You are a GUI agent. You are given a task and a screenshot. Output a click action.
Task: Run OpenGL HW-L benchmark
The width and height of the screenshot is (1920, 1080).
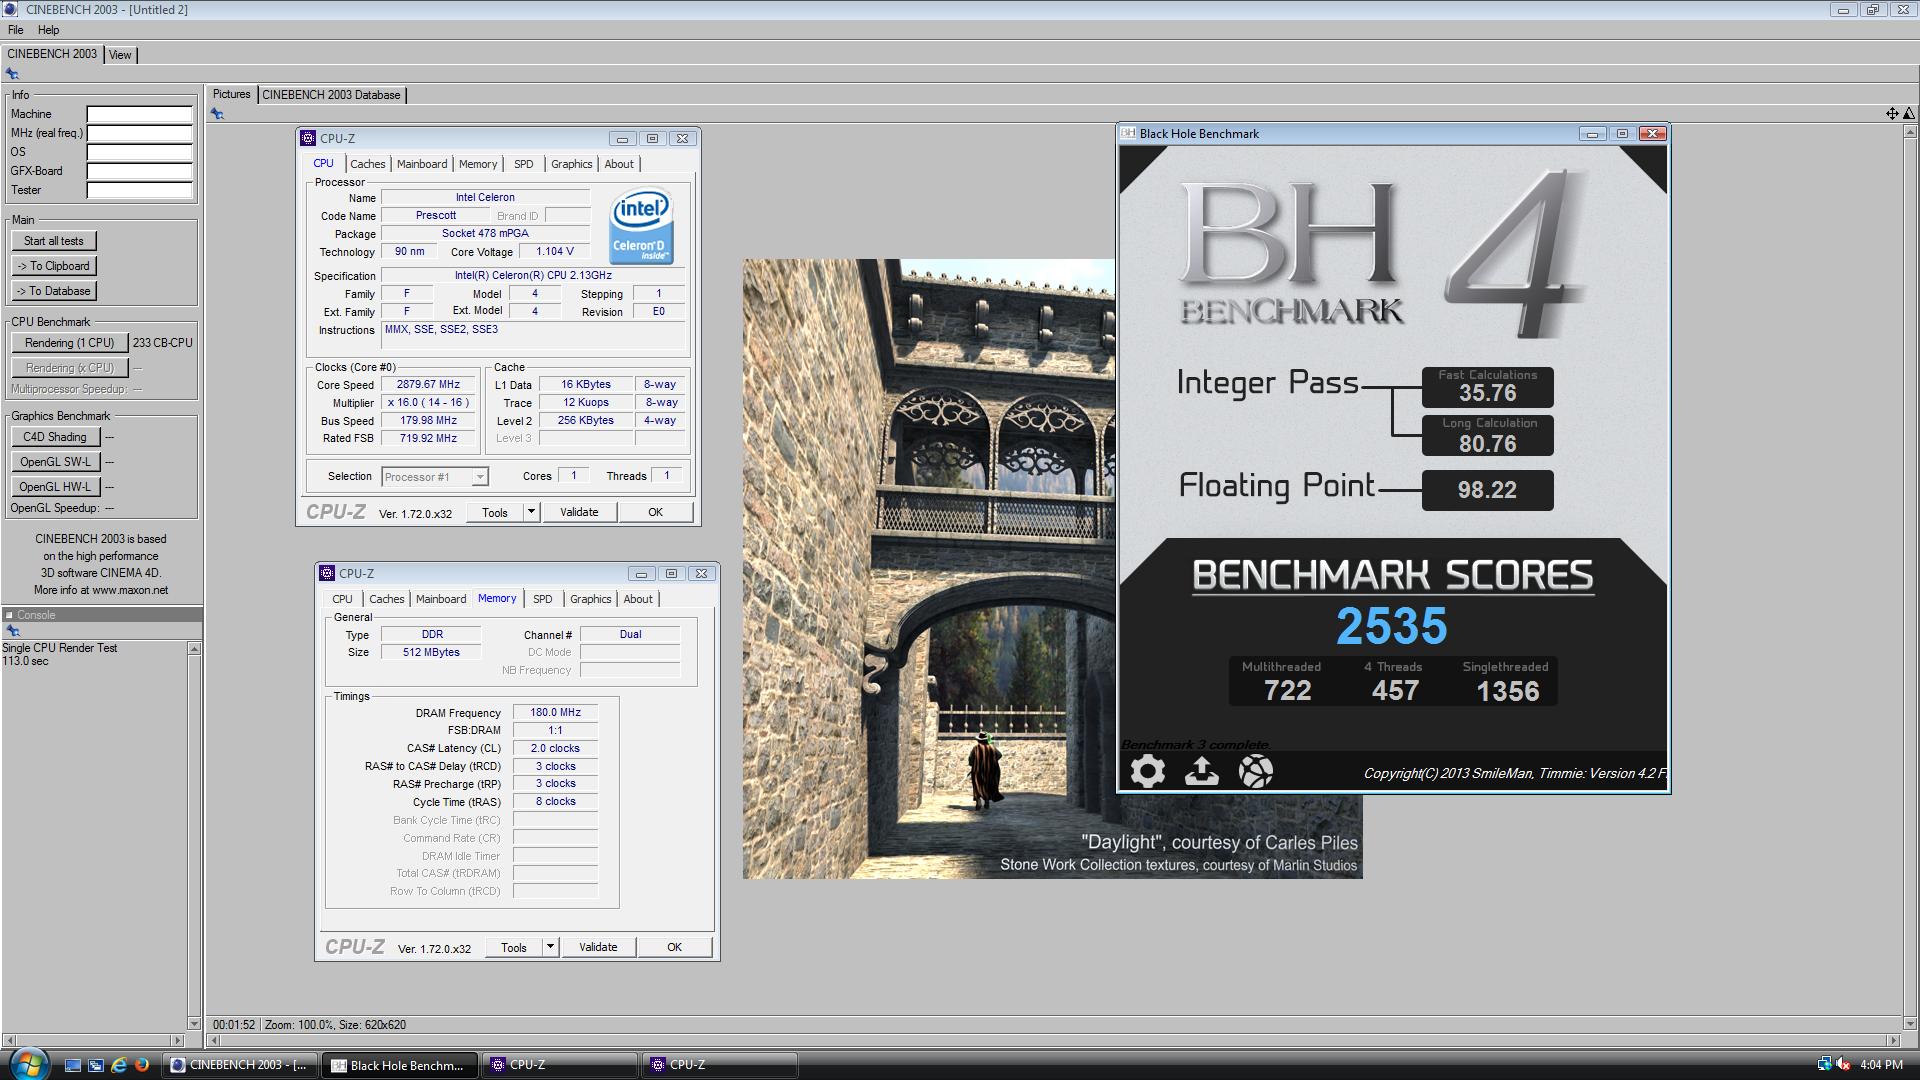(x=55, y=487)
